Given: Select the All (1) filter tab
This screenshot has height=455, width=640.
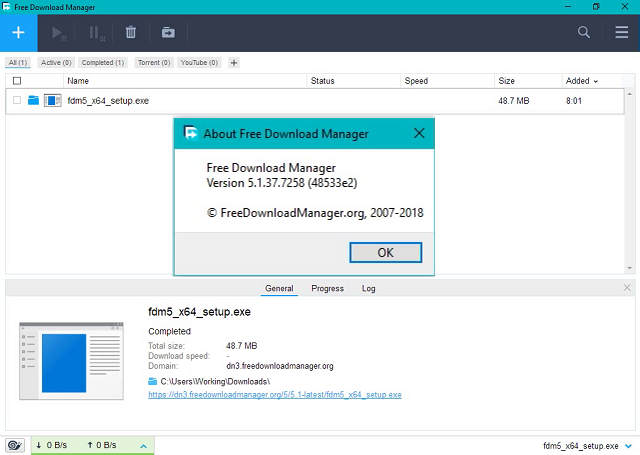Looking at the screenshot, I should [18, 62].
